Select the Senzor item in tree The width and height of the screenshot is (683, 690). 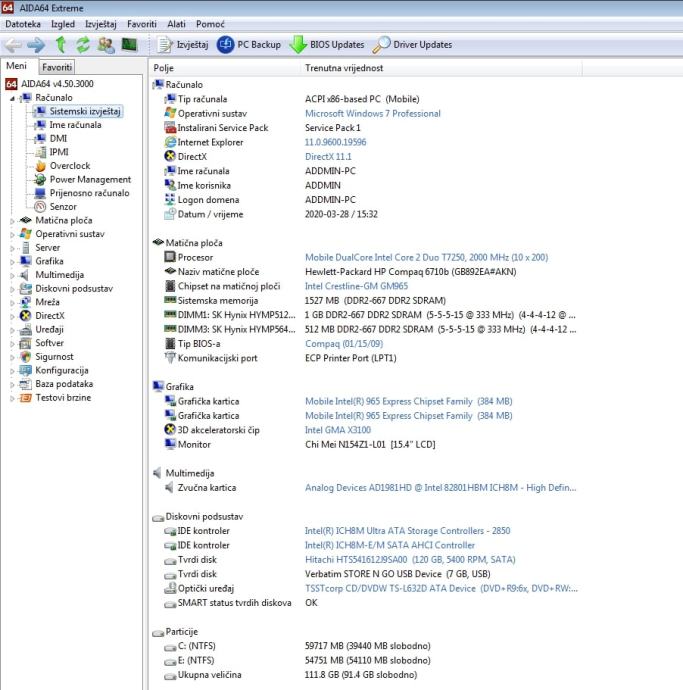point(63,207)
